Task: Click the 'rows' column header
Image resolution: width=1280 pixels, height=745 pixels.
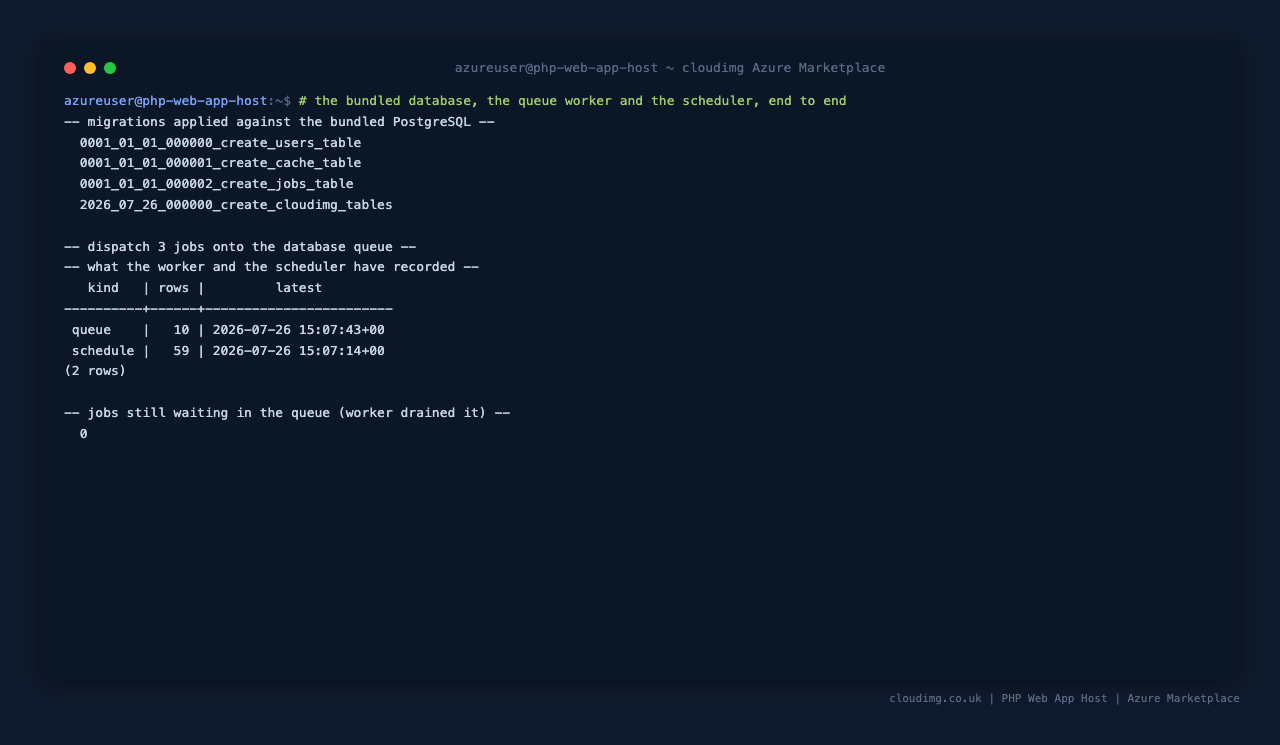Action: click(x=174, y=288)
